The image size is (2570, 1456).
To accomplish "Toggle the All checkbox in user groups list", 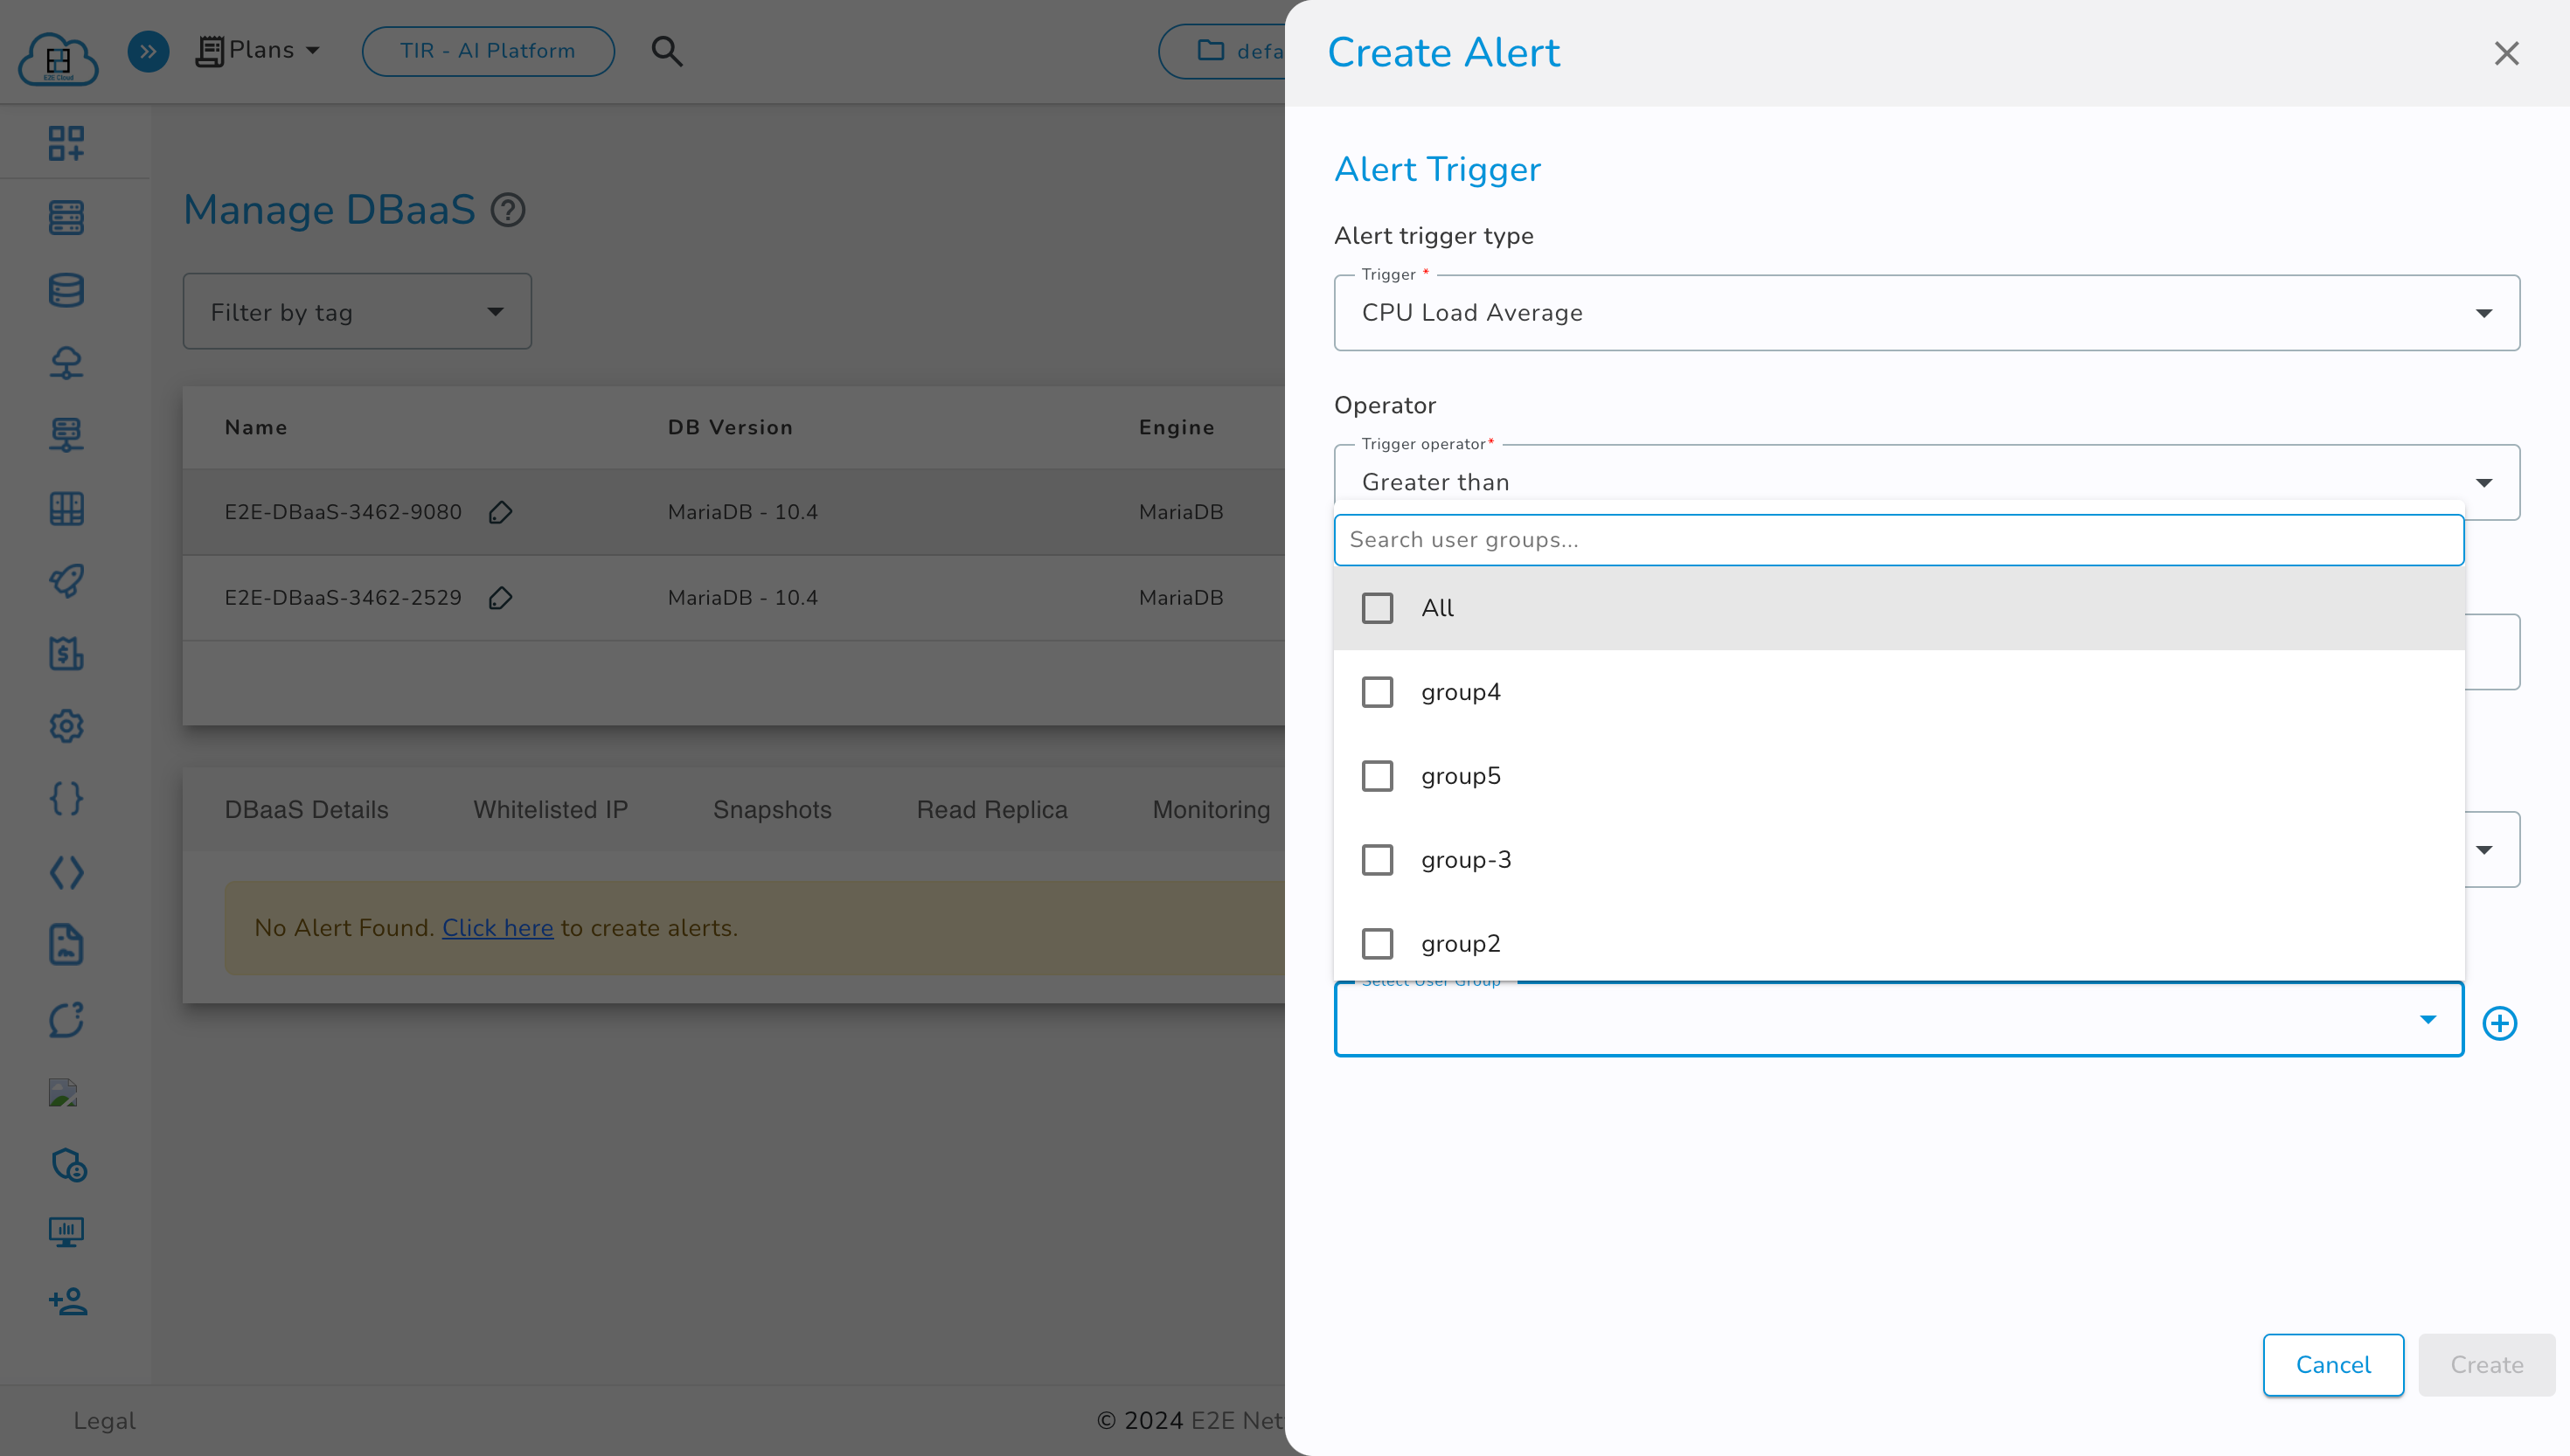I will (x=1377, y=609).
